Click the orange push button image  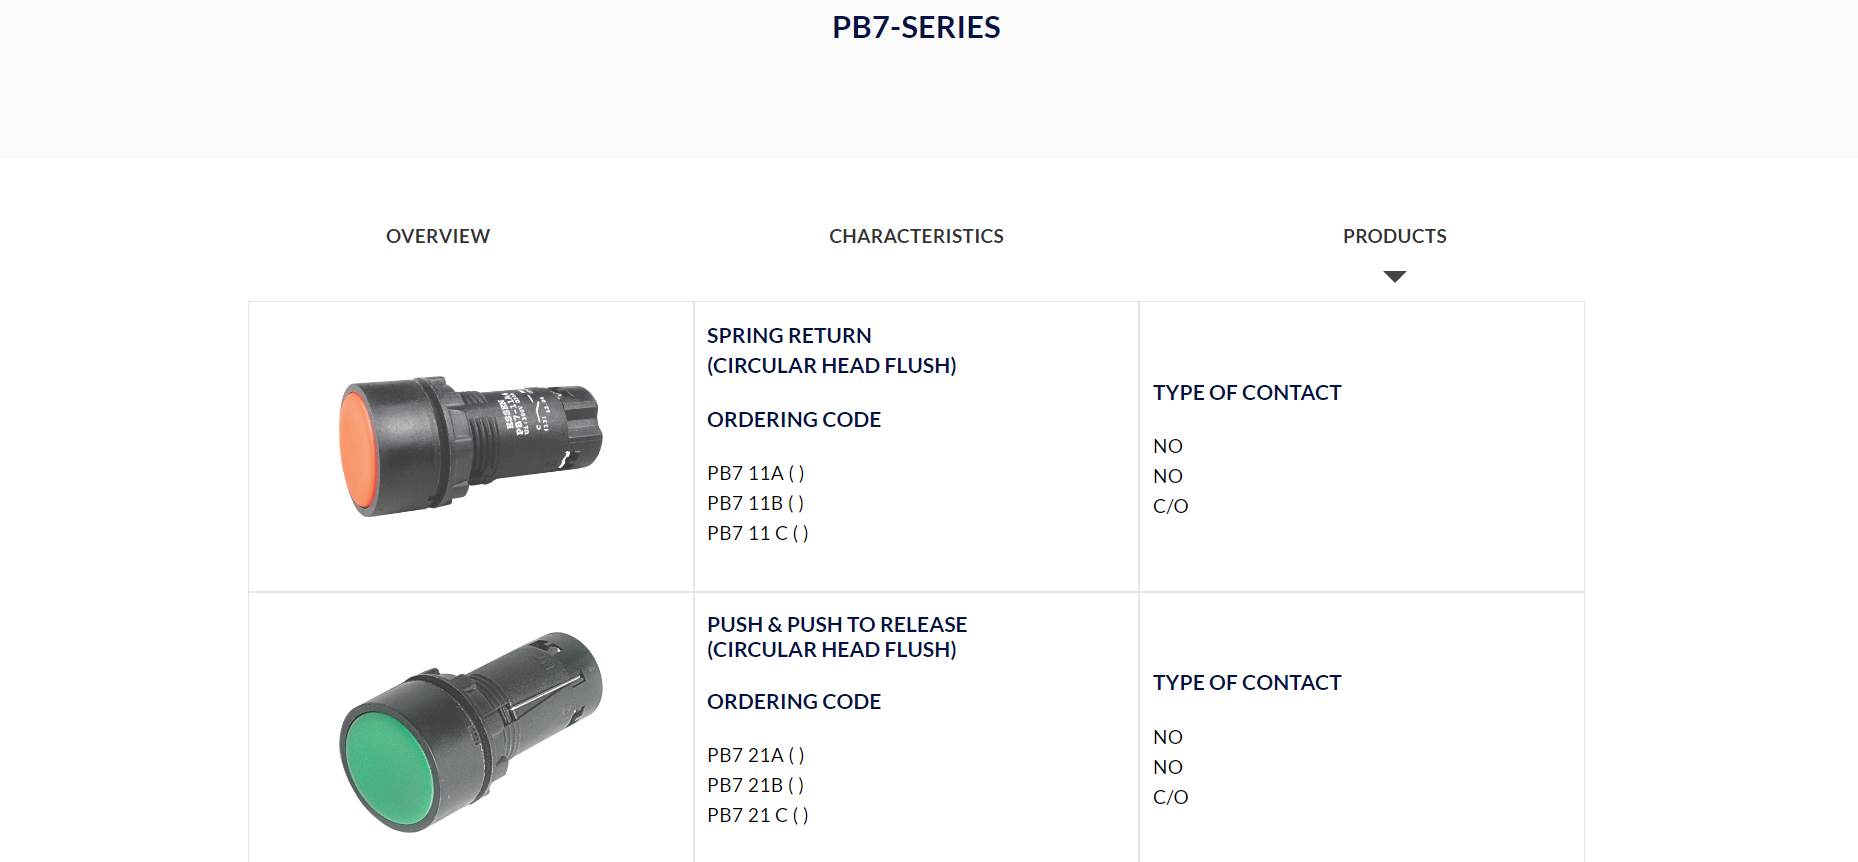470,446
